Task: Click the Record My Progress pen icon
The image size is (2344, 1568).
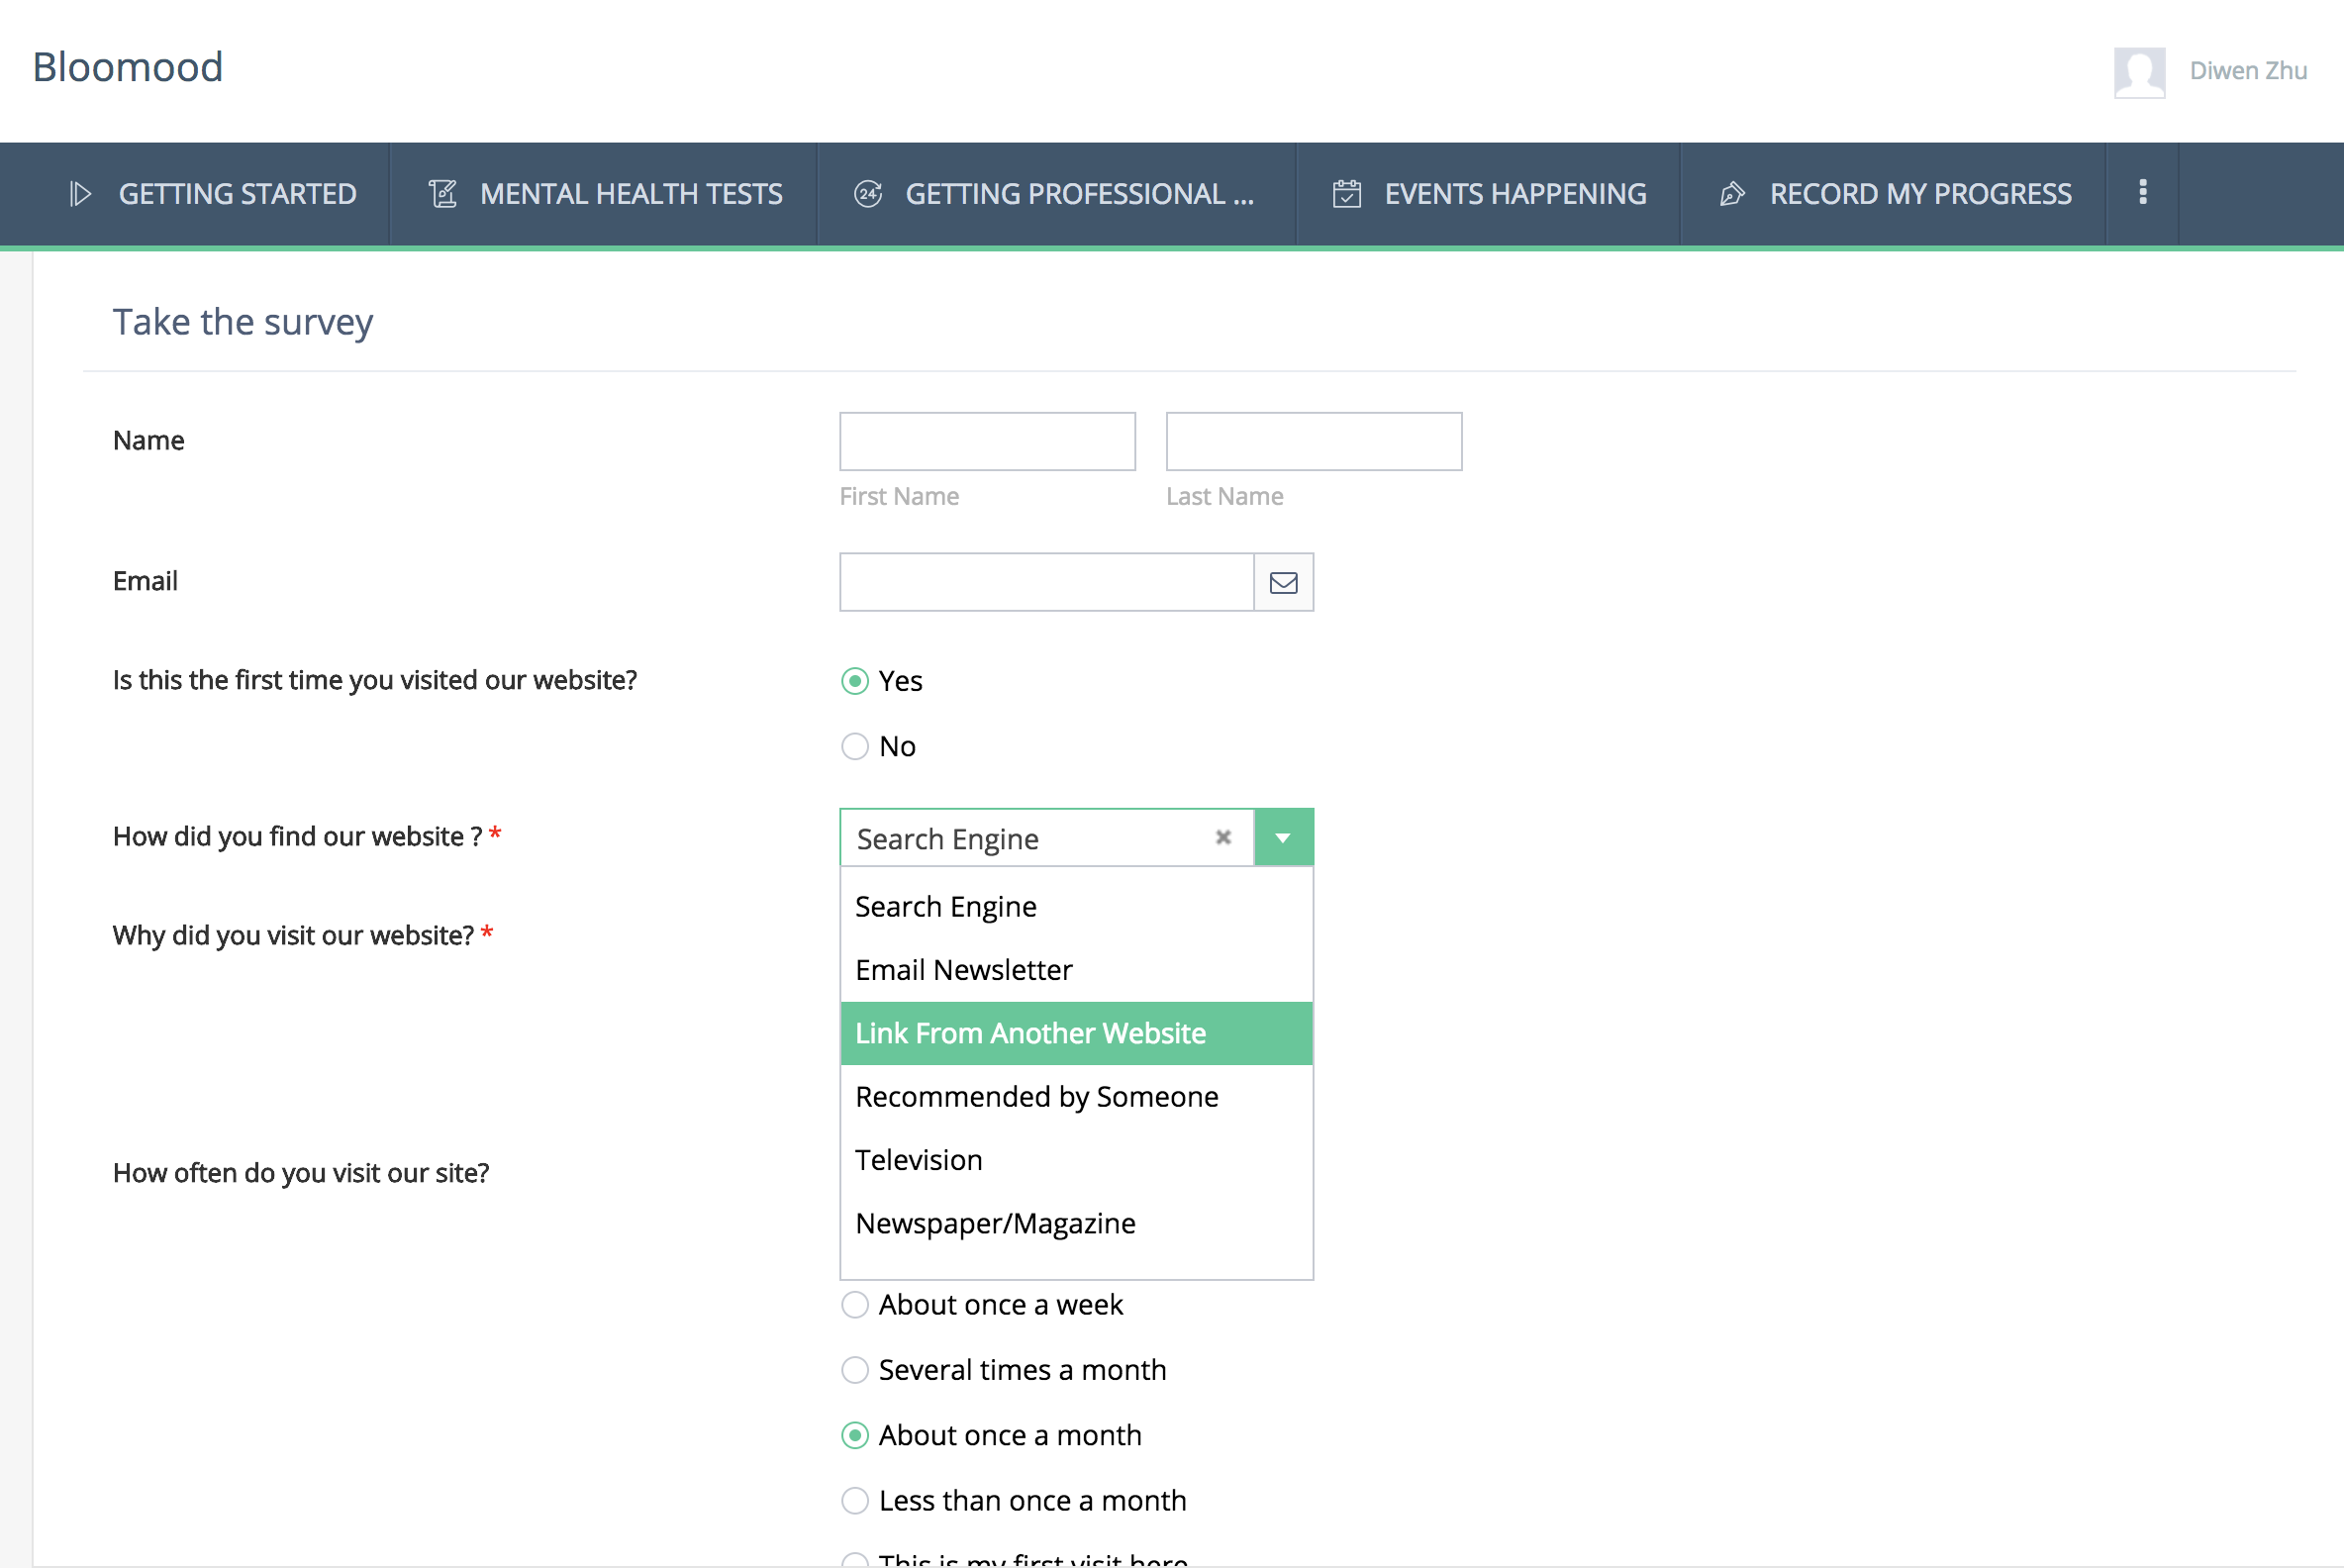Action: tap(1732, 194)
